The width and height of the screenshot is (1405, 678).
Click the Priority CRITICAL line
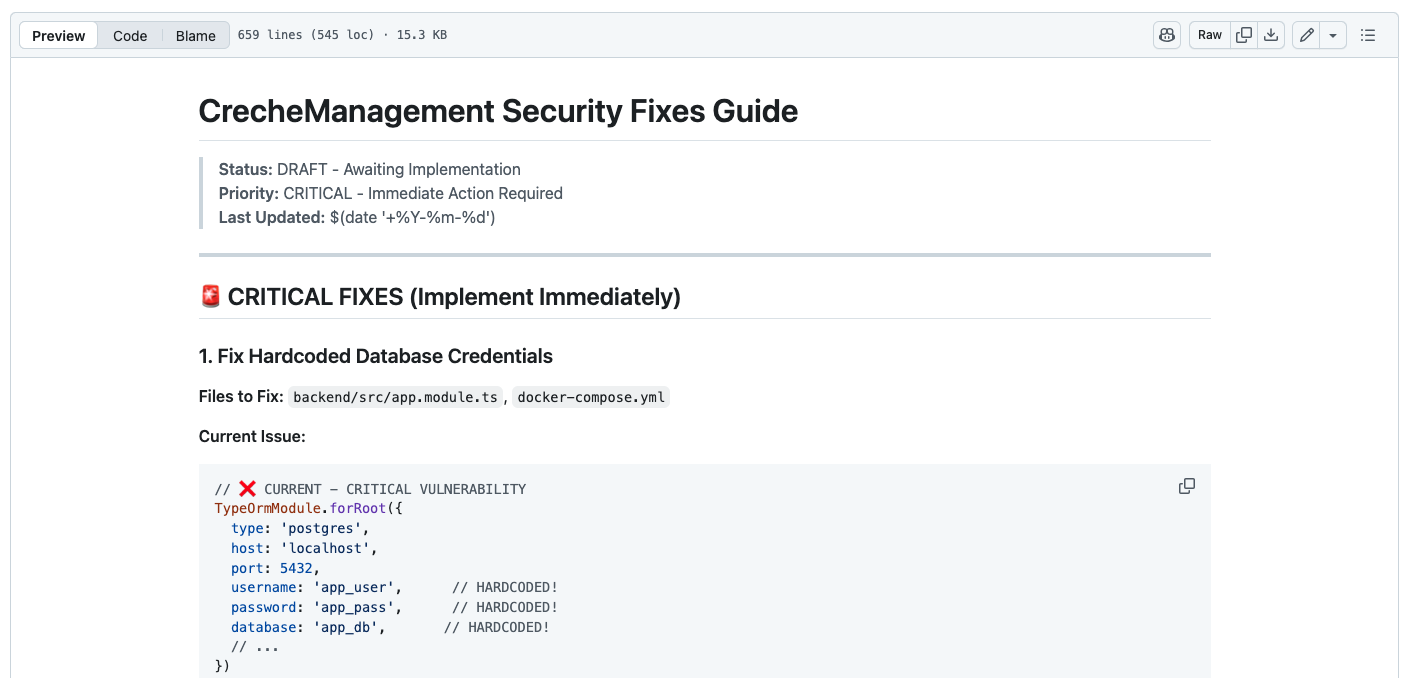(x=391, y=193)
